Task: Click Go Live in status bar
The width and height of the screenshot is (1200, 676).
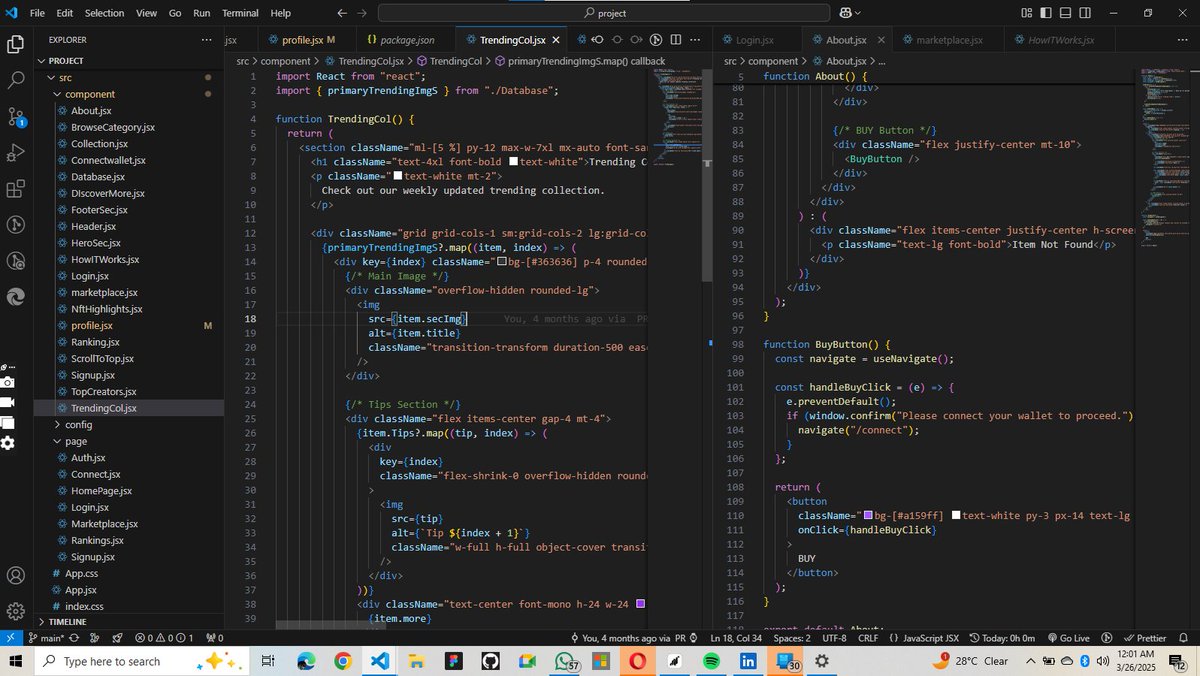Action: point(1067,638)
